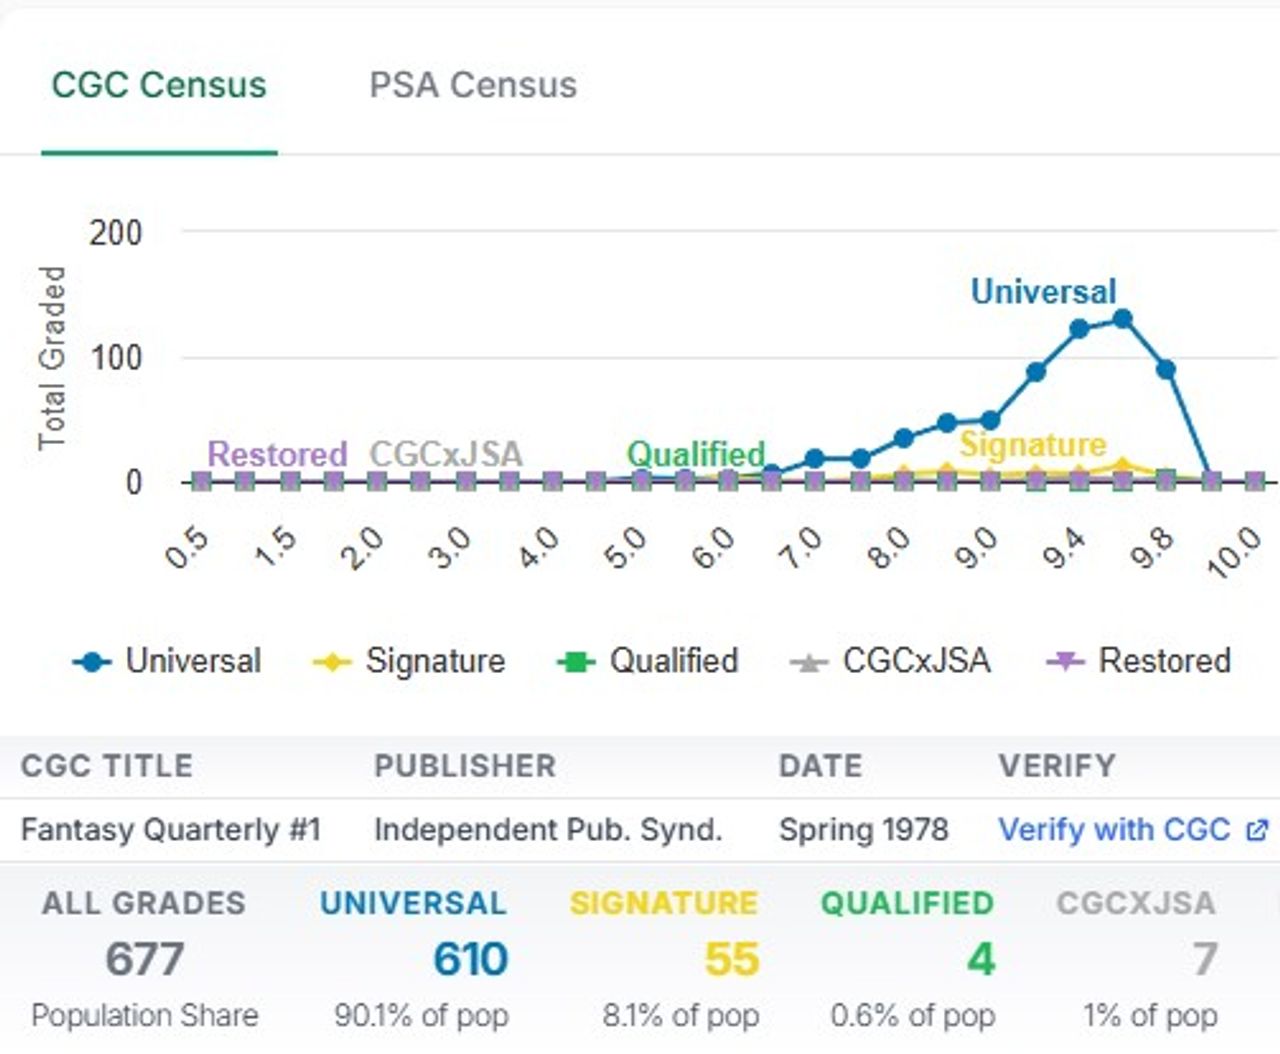1280x1054 pixels.
Task: Click the green Qualified legend square icon
Action: (575, 662)
